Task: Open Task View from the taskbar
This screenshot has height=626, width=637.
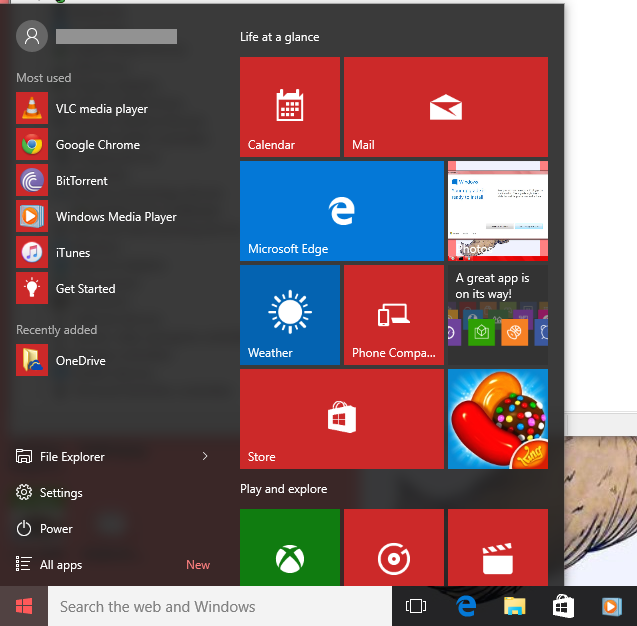Action: pos(416,606)
